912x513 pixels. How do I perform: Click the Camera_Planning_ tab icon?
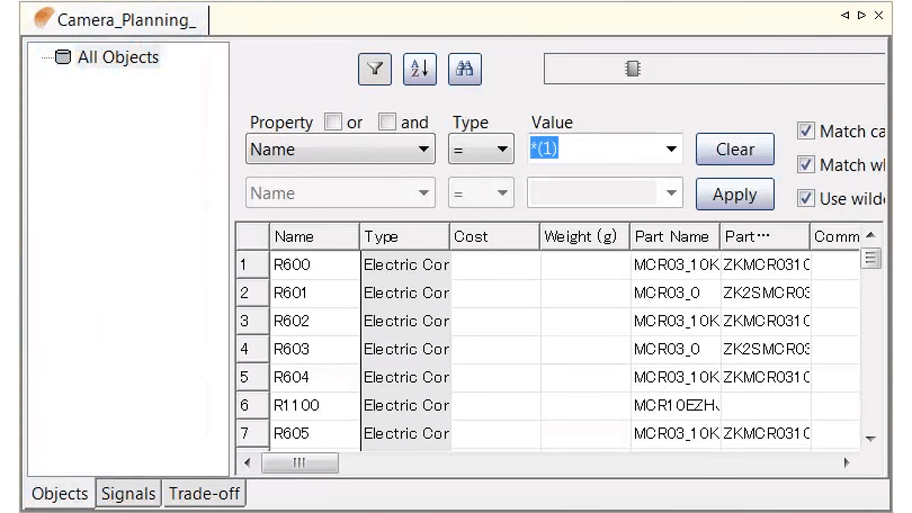click(44, 18)
